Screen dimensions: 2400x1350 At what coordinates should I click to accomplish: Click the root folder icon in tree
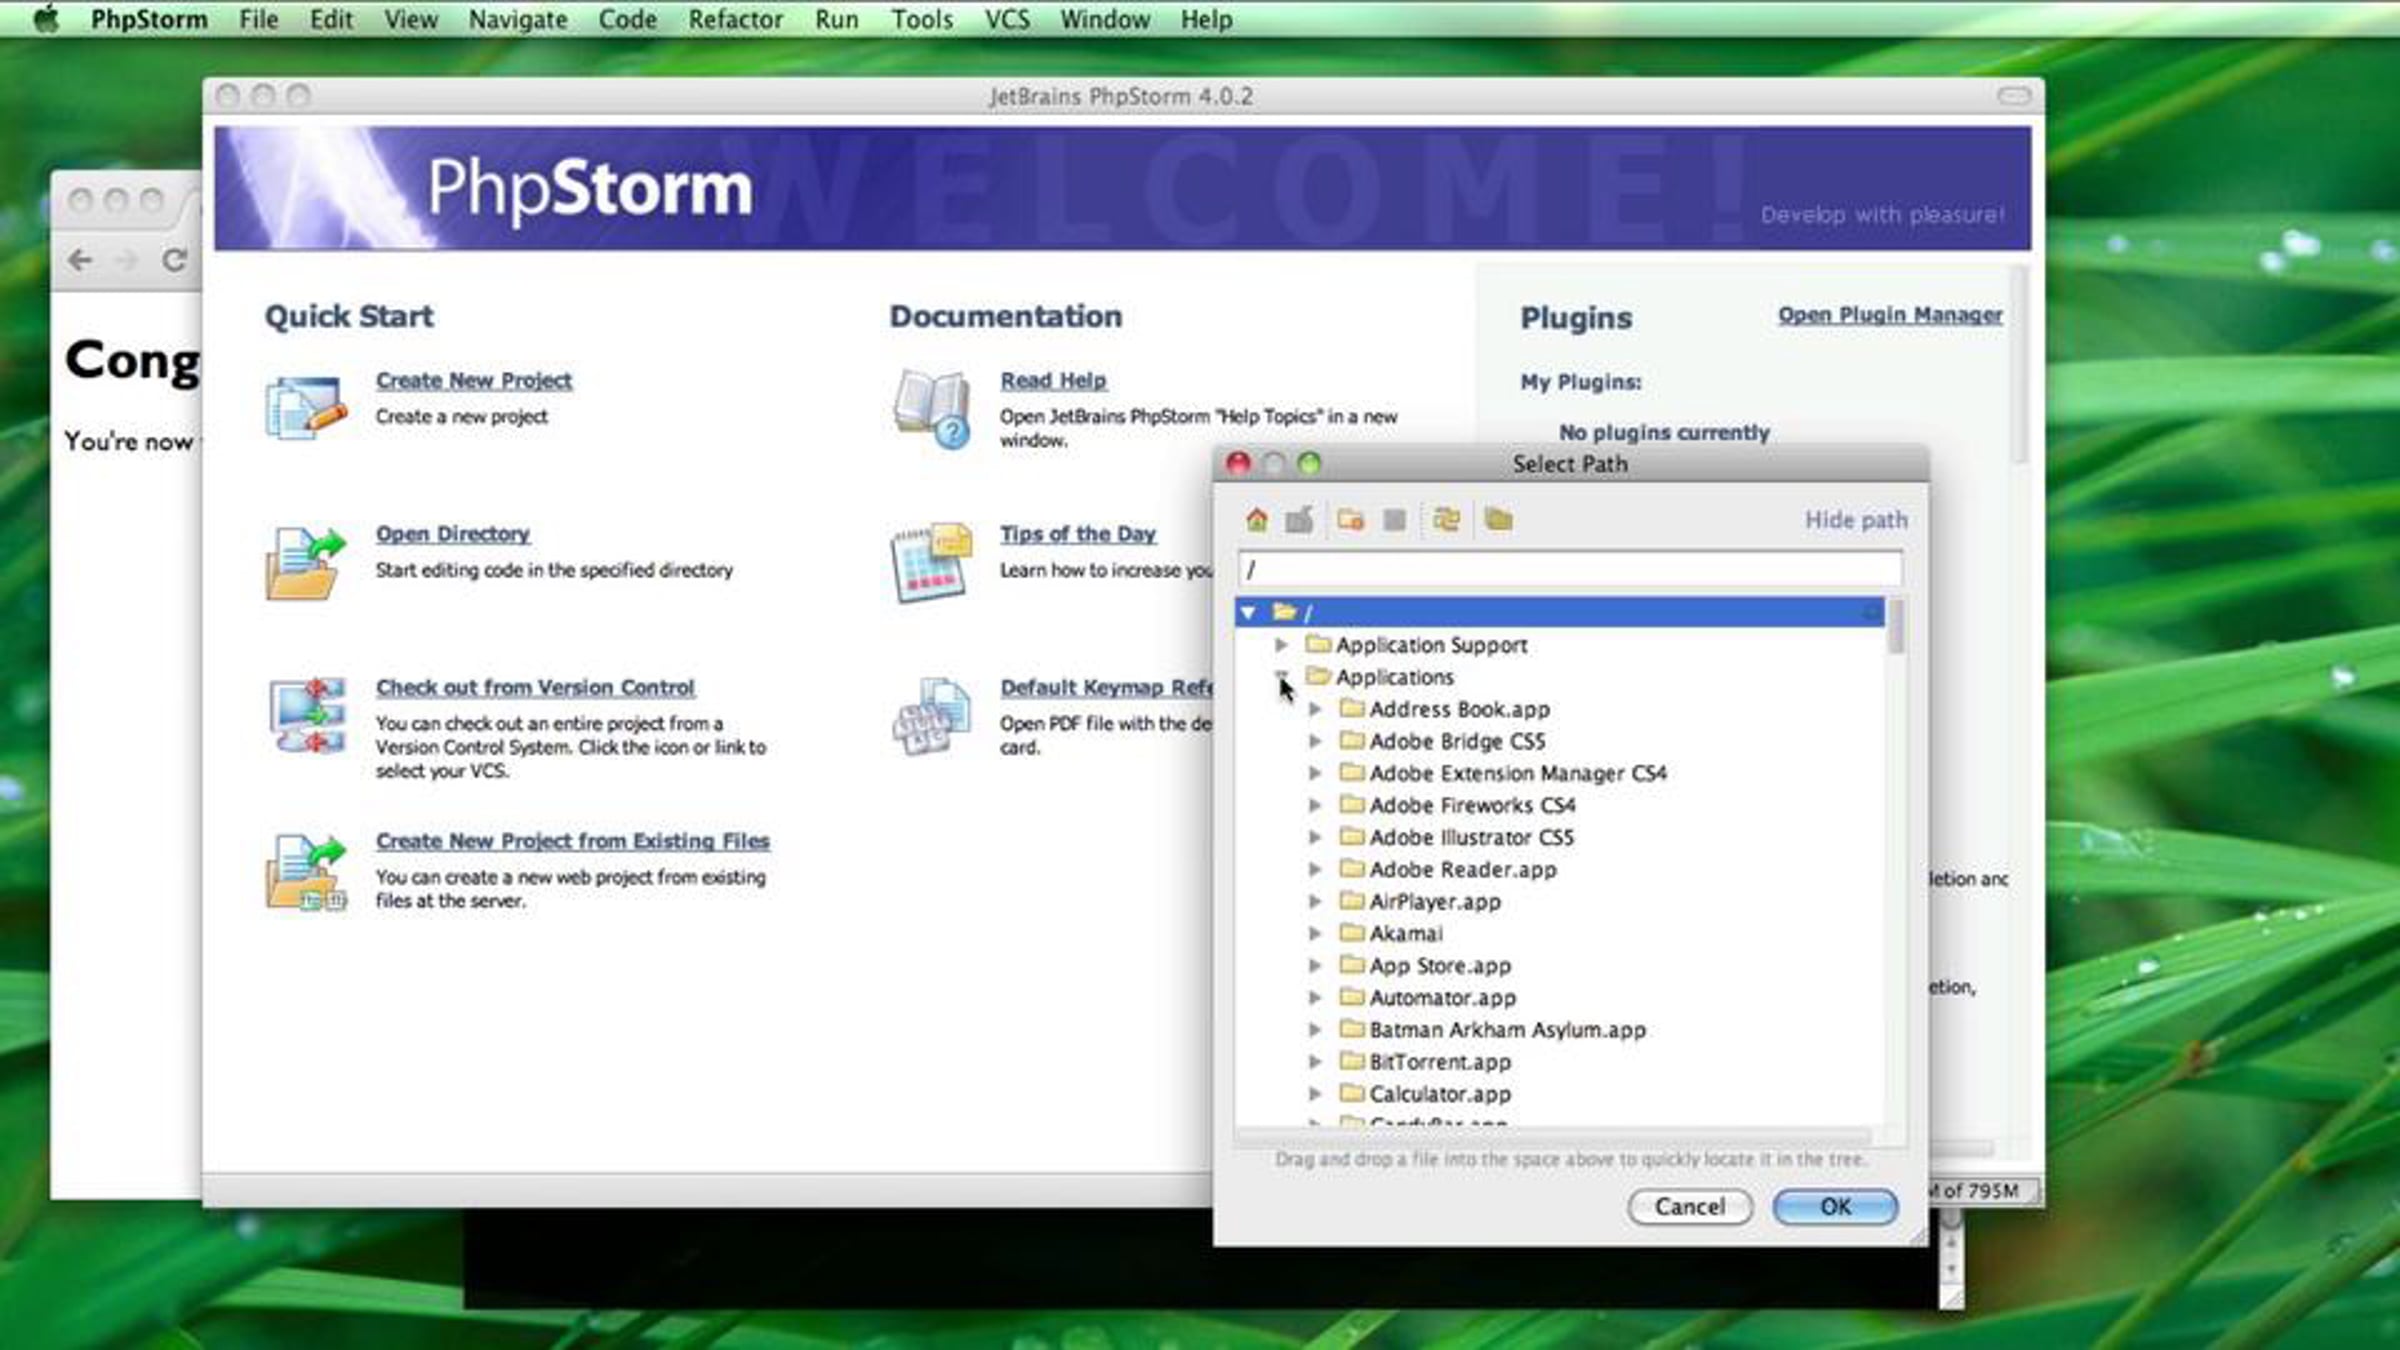point(1285,612)
